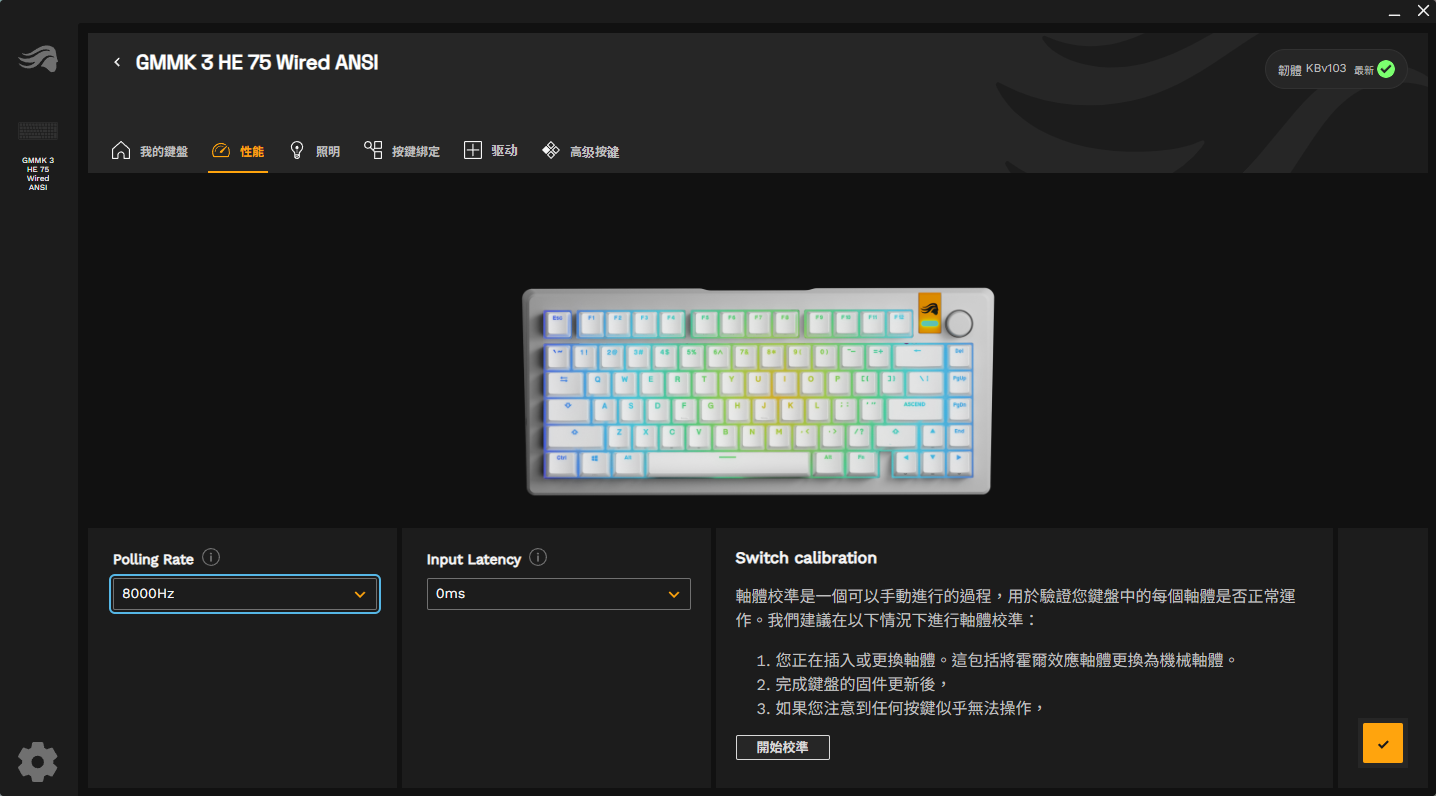Open the 驱动 tab
Image resolution: width=1436 pixels, height=796 pixels.
(x=491, y=151)
